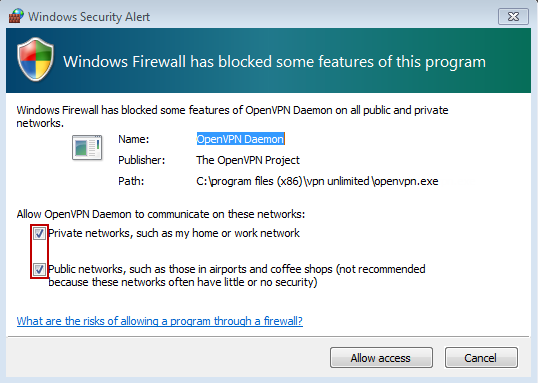Click the Private networks label text

click(174, 233)
